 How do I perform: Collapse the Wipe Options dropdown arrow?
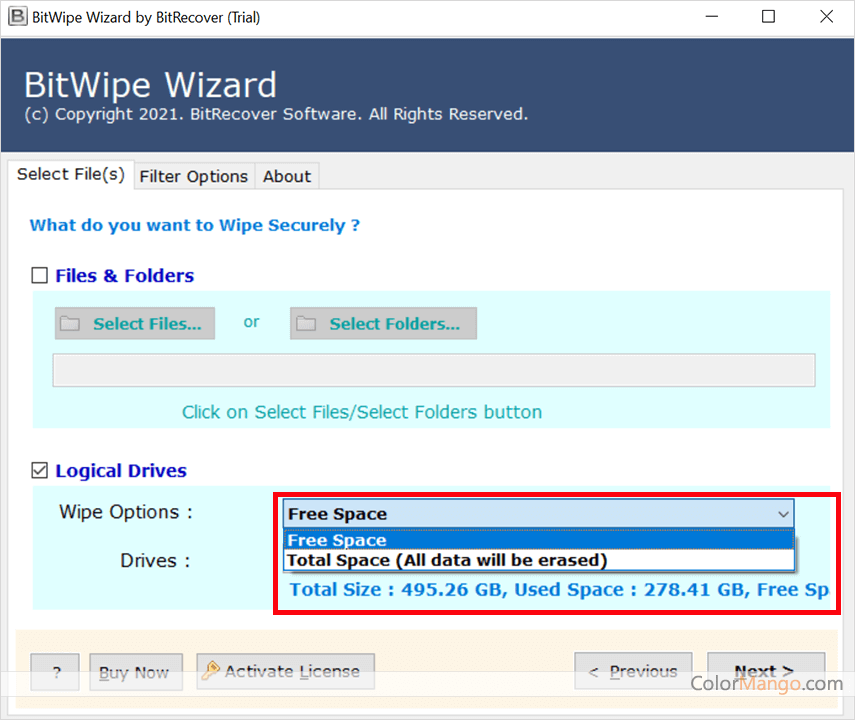click(x=783, y=514)
